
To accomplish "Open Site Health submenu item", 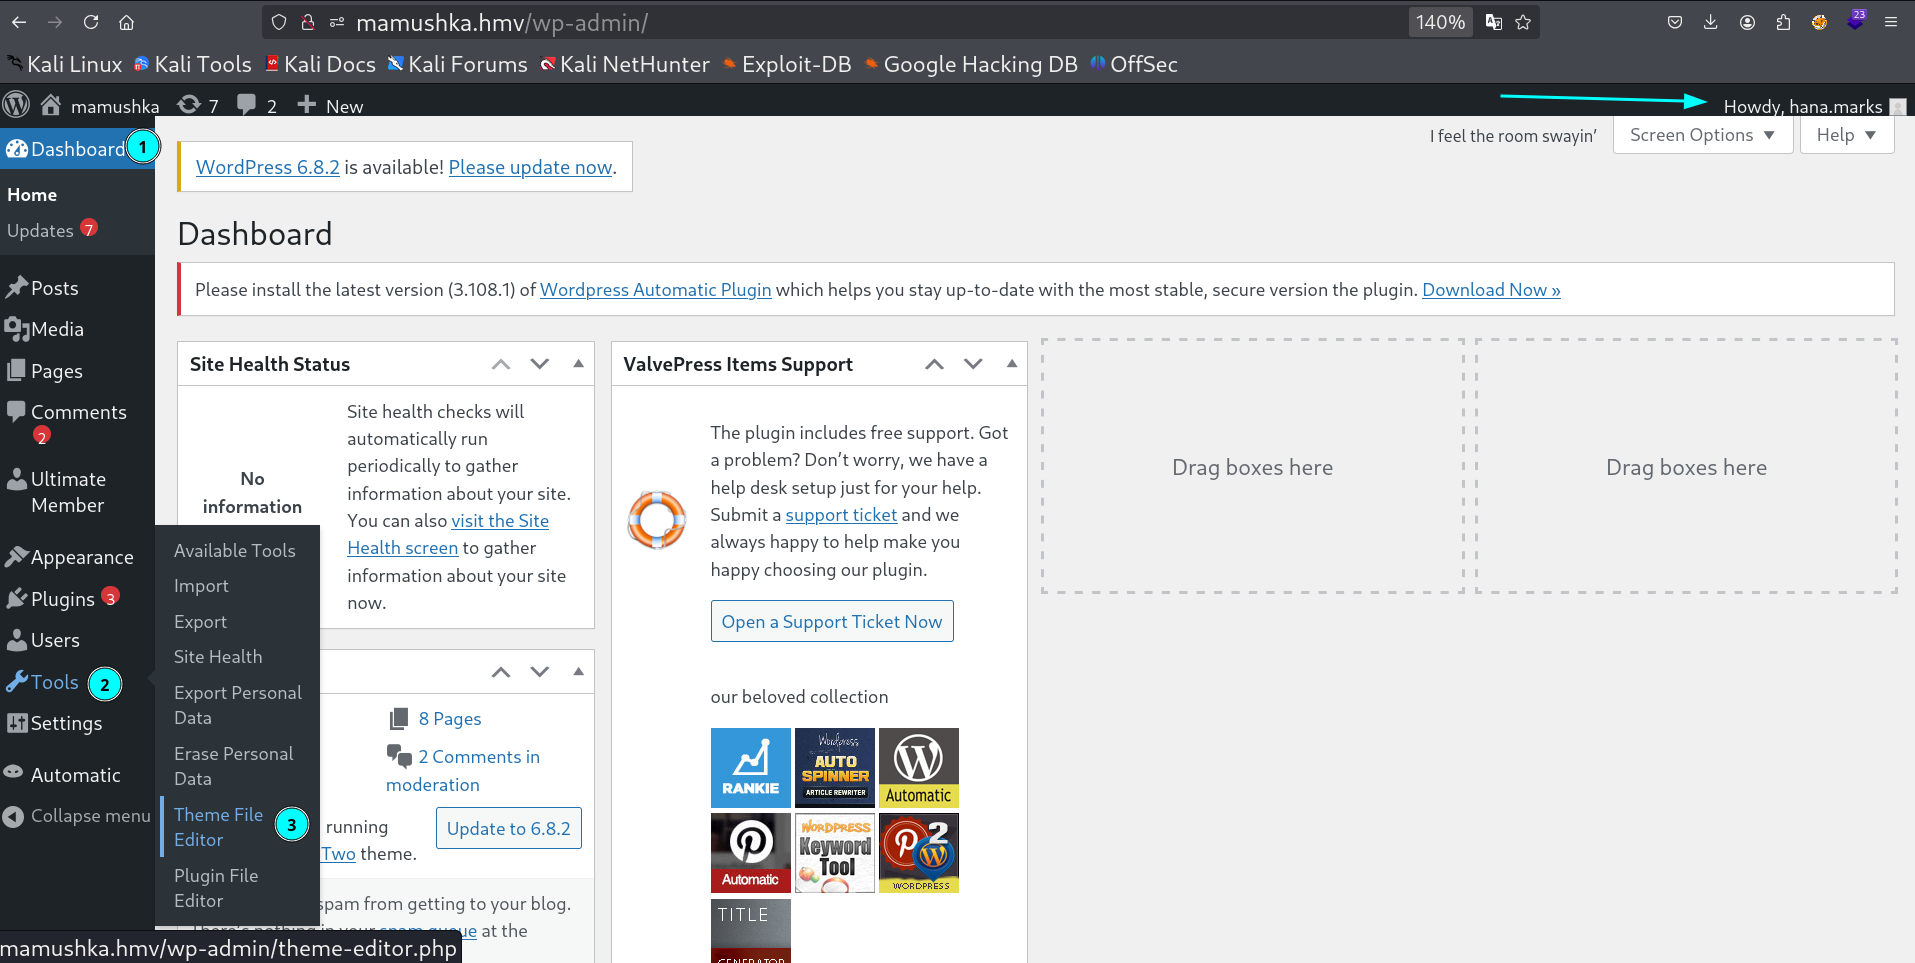I will [x=218, y=657].
